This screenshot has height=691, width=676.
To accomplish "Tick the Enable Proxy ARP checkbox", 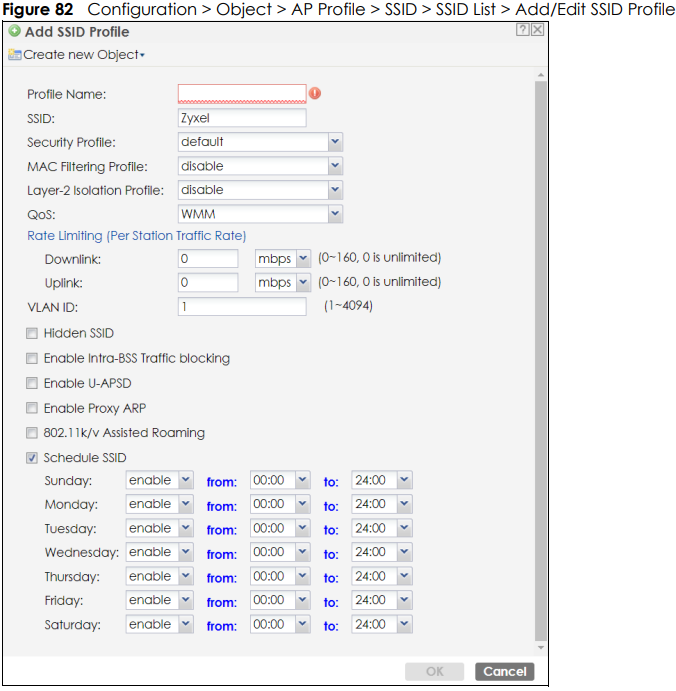I will pyautogui.click(x=32, y=408).
